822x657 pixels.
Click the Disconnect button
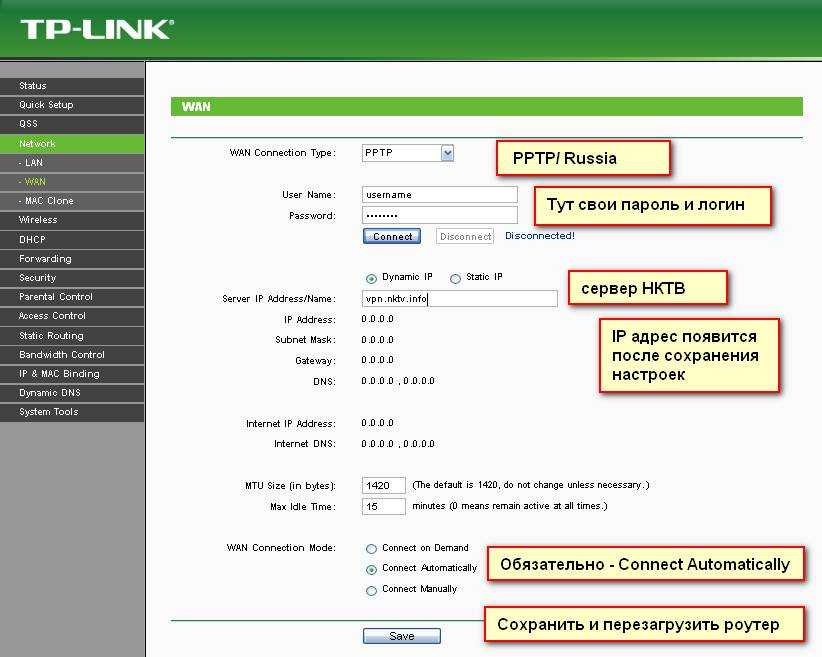(x=465, y=236)
